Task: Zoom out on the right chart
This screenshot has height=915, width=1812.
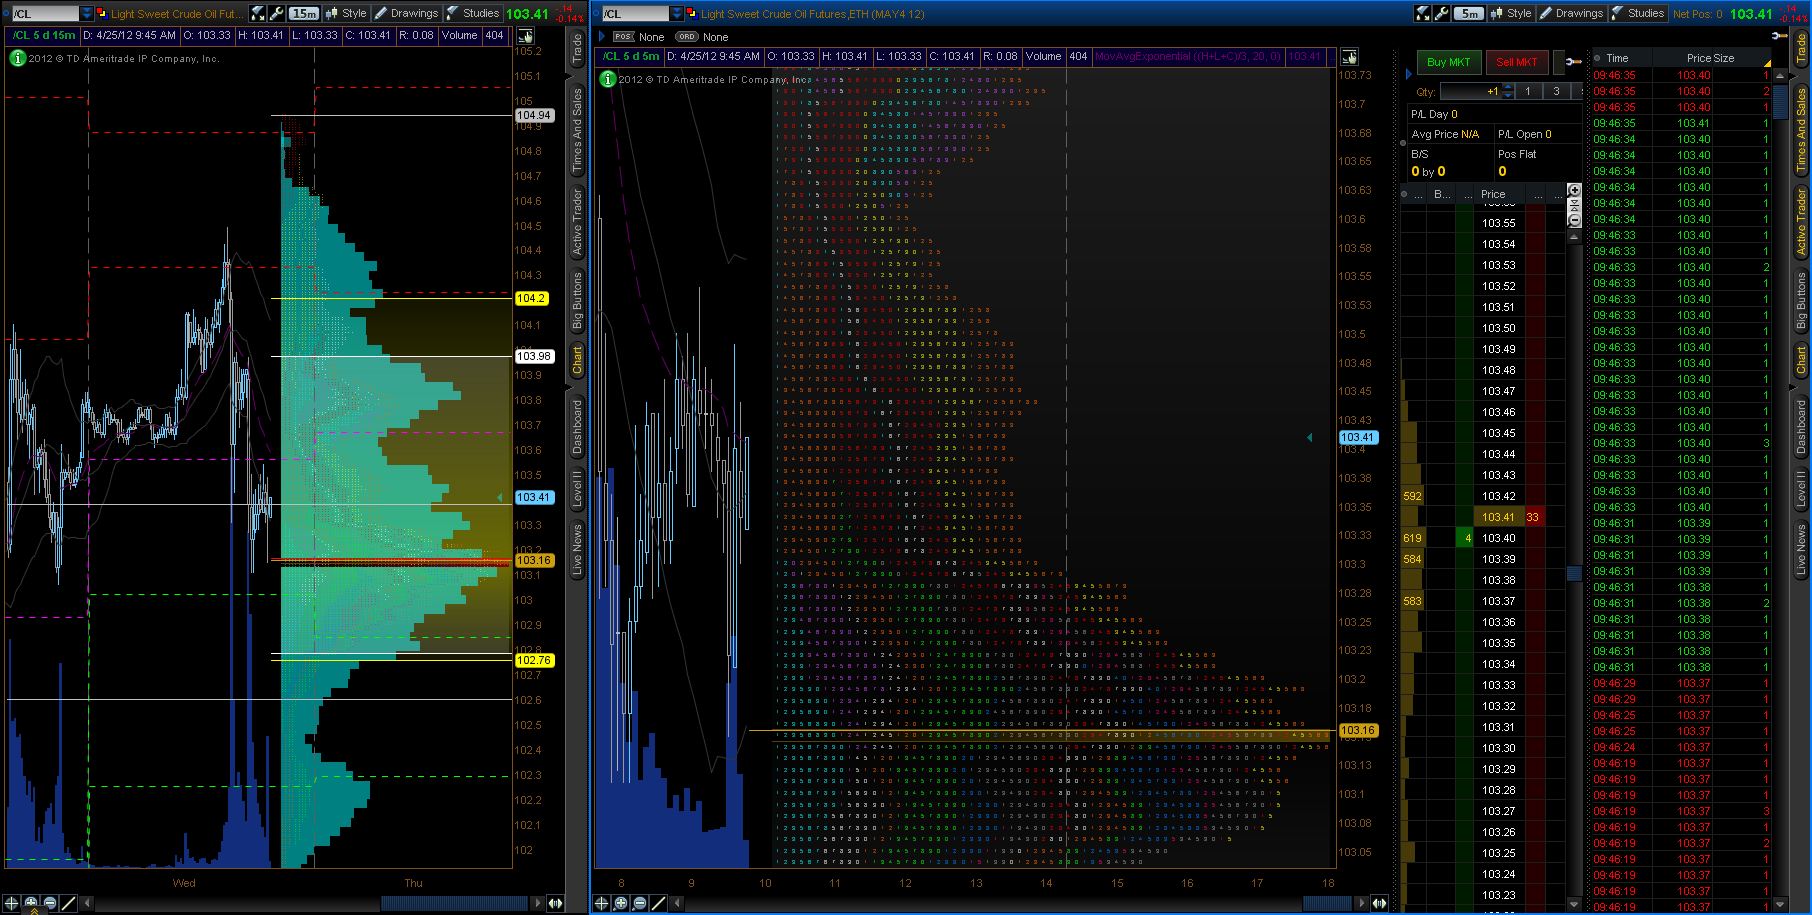Action: (640, 902)
